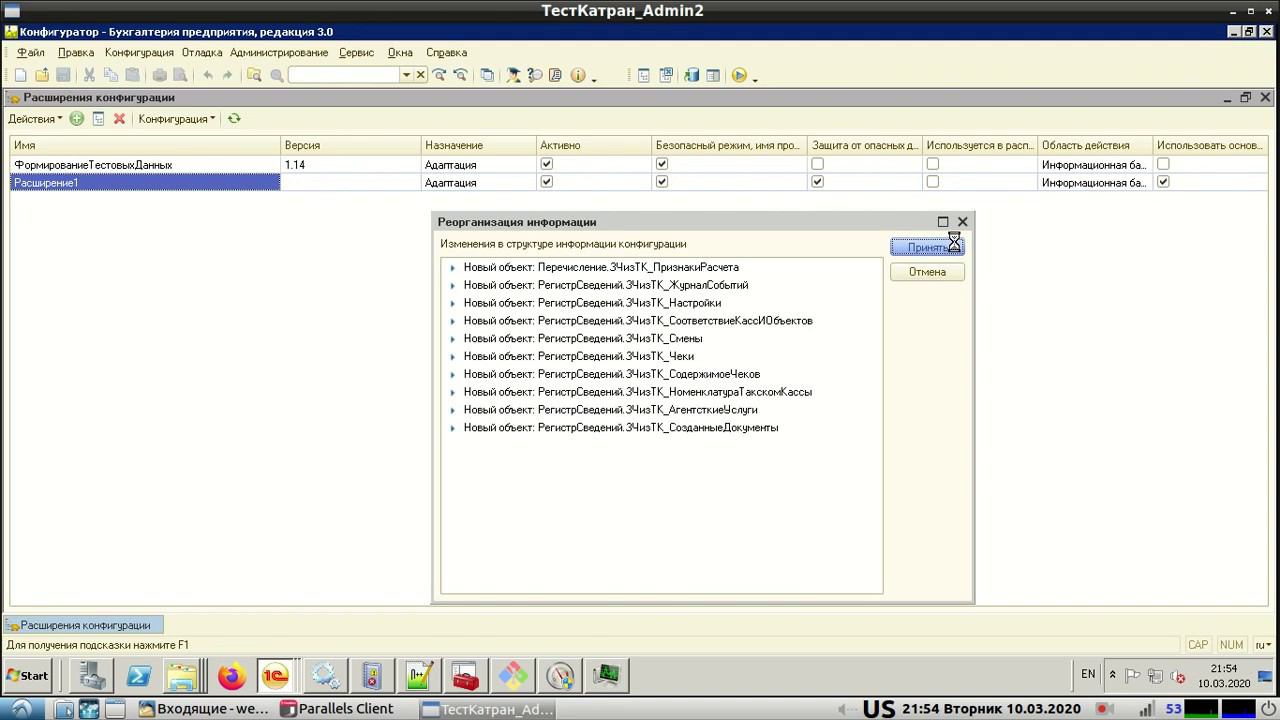Open the Конфигурация dropdown in extensions toolbar
This screenshot has width=1280, height=720.
pos(176,119)
